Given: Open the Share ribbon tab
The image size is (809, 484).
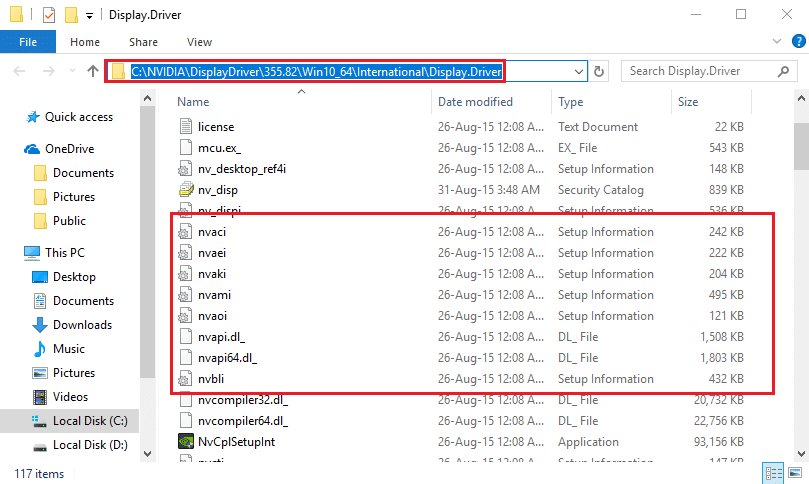Looking at the screenshot, I should [x=143, y=42].
